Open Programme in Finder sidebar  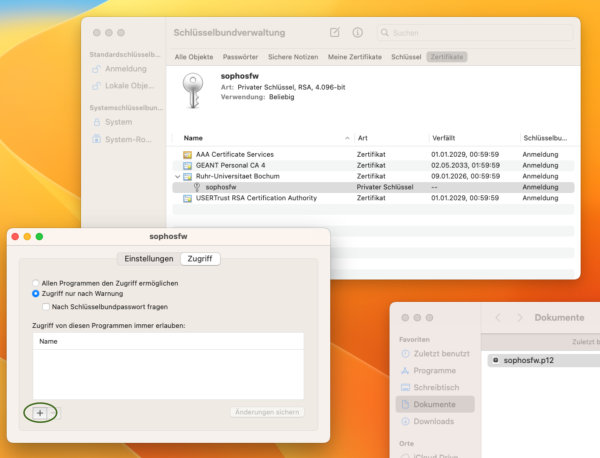coord(433,370)
